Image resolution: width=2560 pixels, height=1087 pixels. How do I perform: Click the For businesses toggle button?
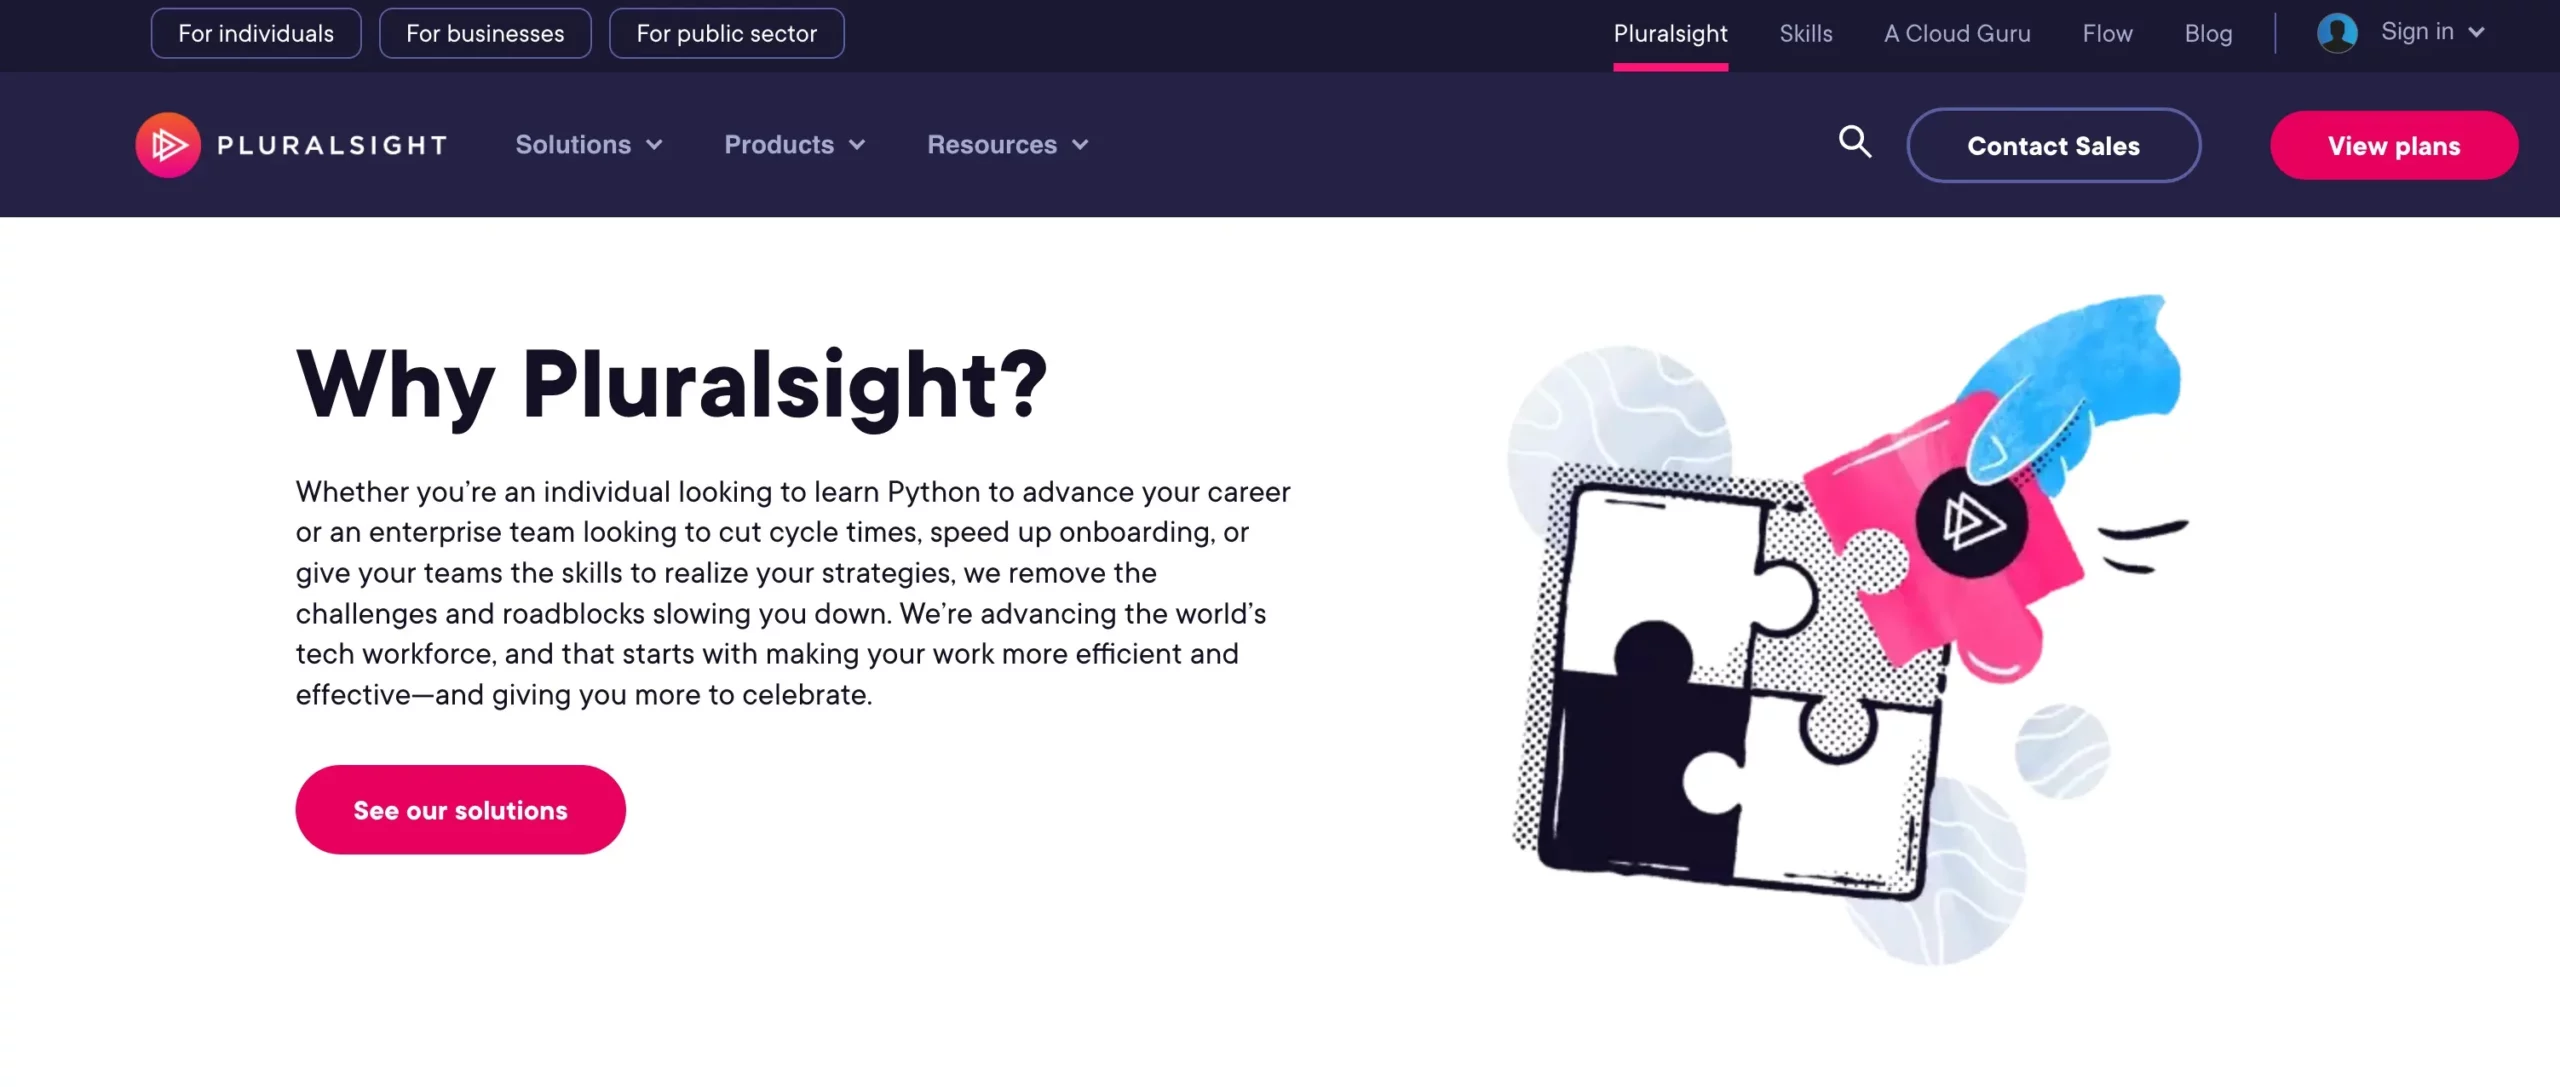coord(485,33)
